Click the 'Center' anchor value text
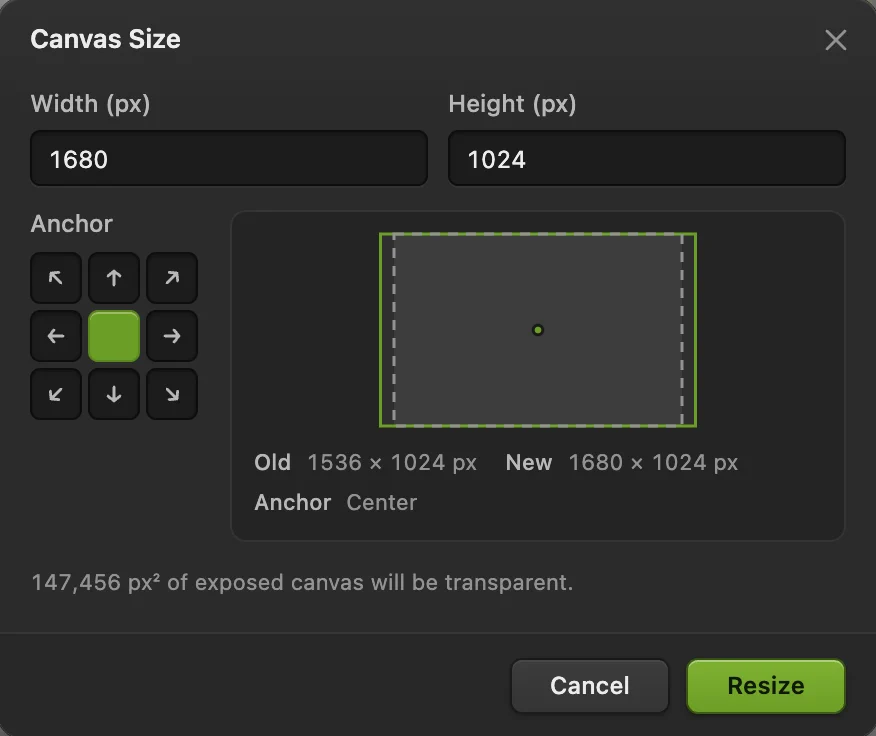The width and height of the screenshot is (876, 736). pyautogui.click(x=382, y=502)
